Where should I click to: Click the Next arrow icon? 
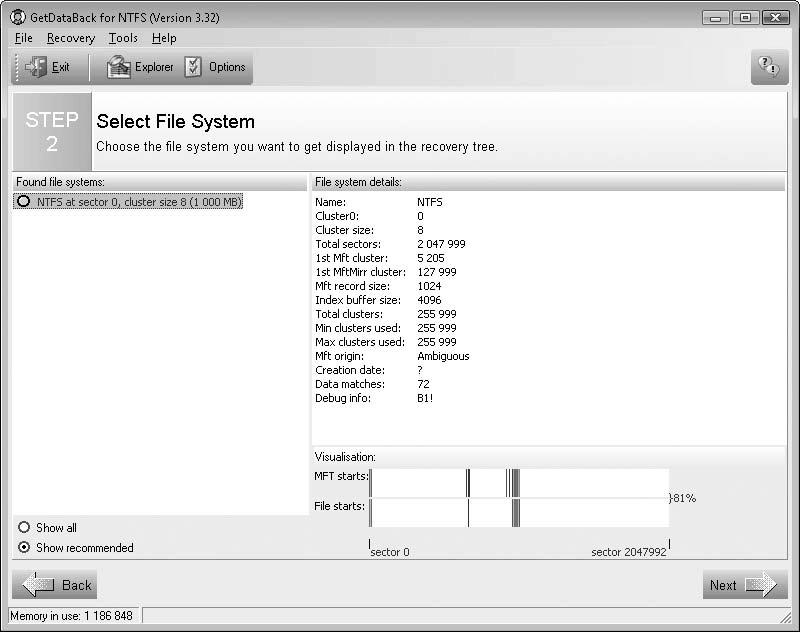pyautogui.click(x=761, y=585)
